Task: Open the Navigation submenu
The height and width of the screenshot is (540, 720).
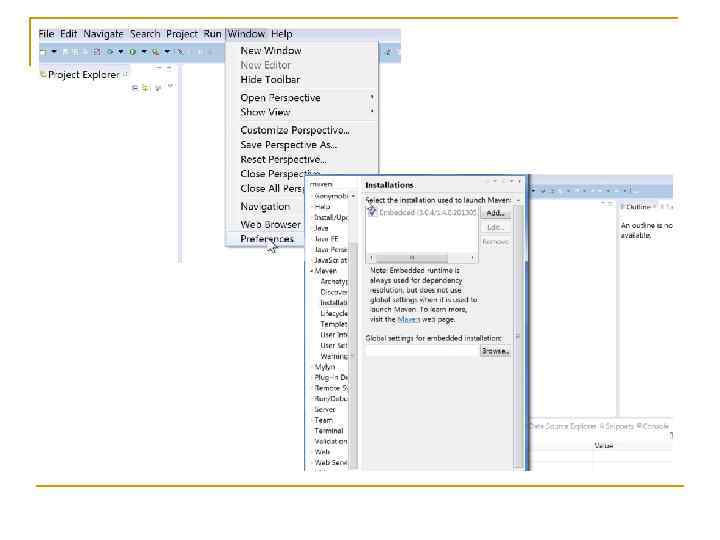Action: click(x=265, y=207)
